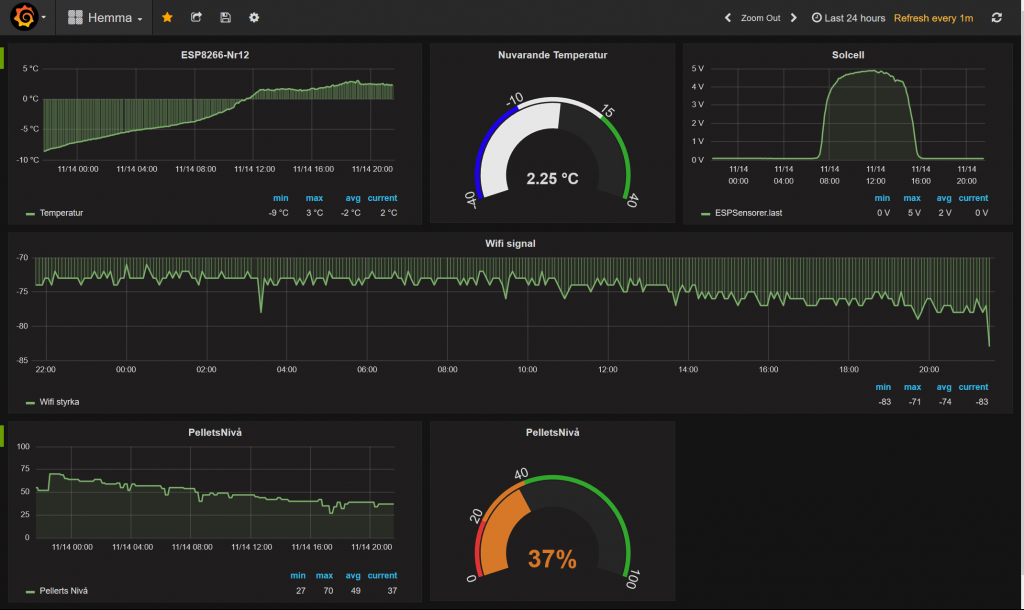Sort Wifi signal legend by current
The image size is (1024, 610).
[x=973, y=387]
